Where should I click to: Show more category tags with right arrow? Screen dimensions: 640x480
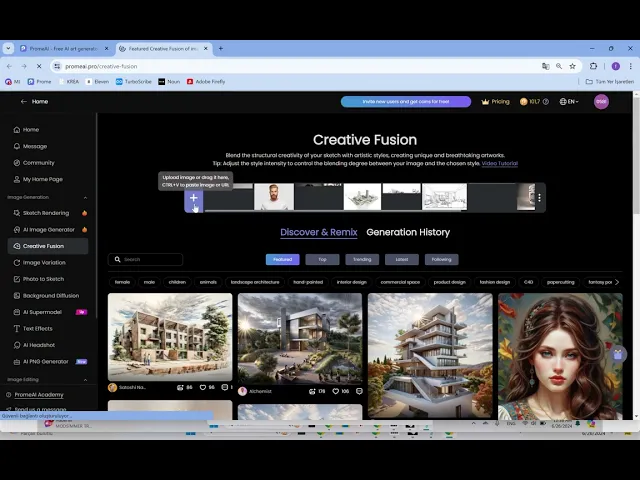[x=617, y=282]
